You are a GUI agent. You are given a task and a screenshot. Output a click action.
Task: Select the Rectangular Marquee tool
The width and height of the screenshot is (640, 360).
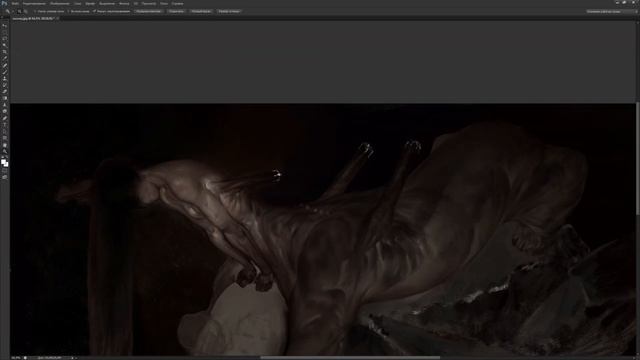tap(4, 32)
